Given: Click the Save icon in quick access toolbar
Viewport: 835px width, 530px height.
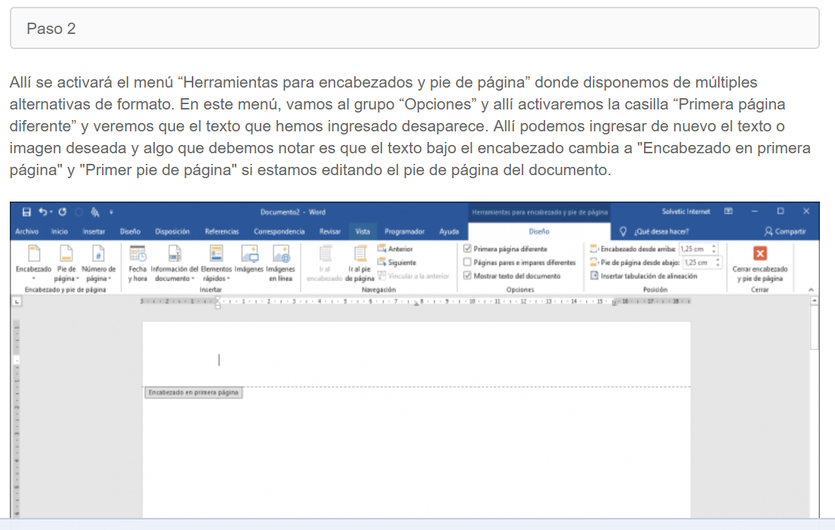Looking at the screenshot, I should click(x=27, y=212).
